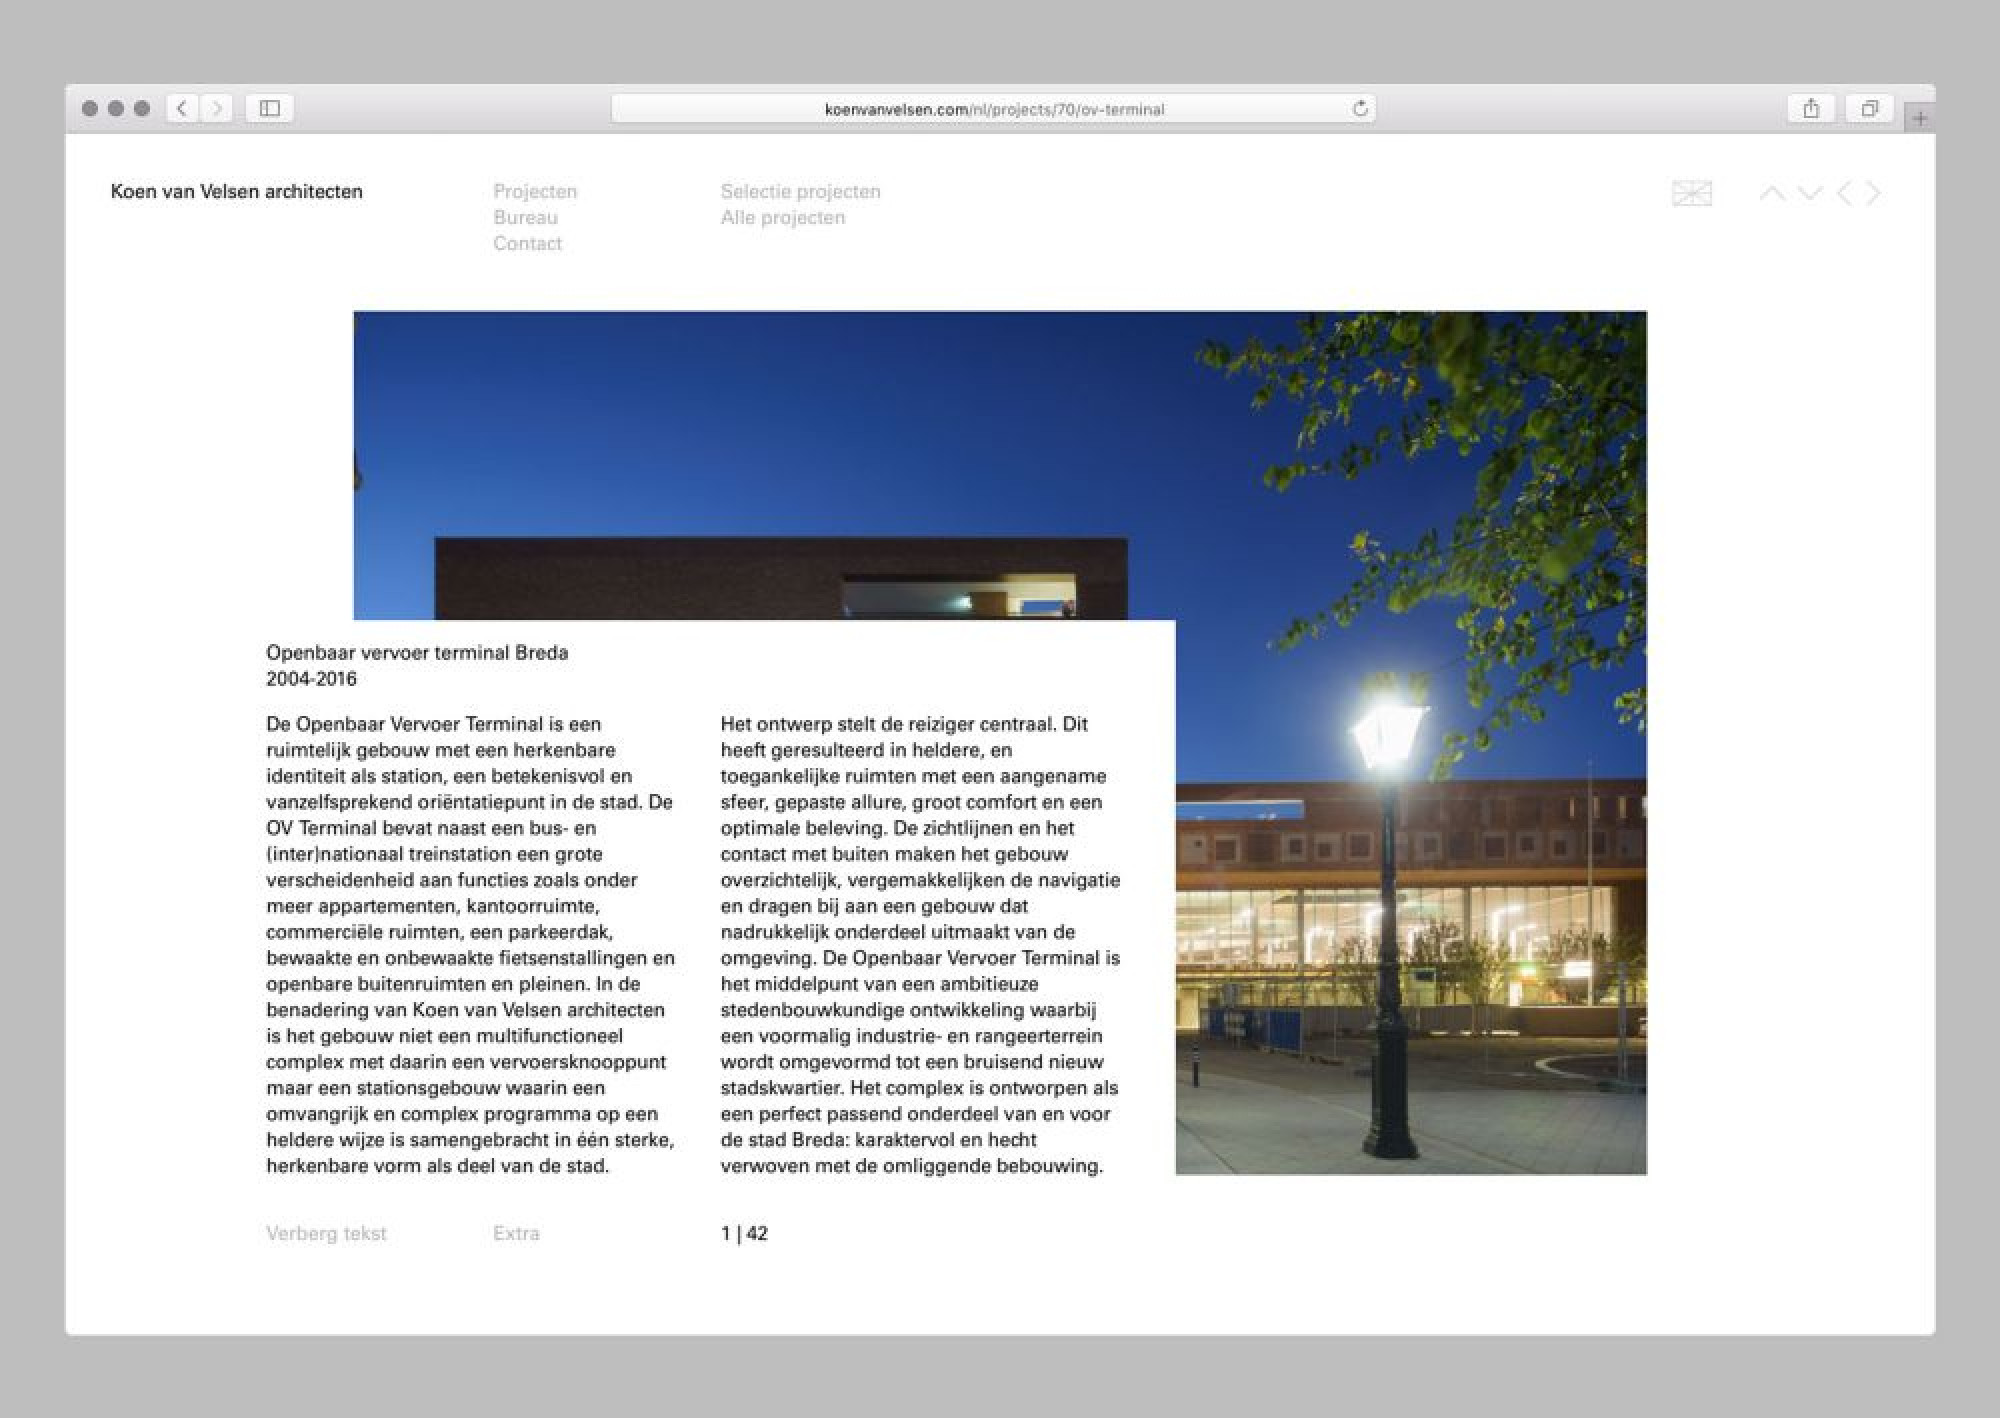The image size is (2000, 1418).
Task: Go to previous image with left chevron
Action: coord(1844,193)
